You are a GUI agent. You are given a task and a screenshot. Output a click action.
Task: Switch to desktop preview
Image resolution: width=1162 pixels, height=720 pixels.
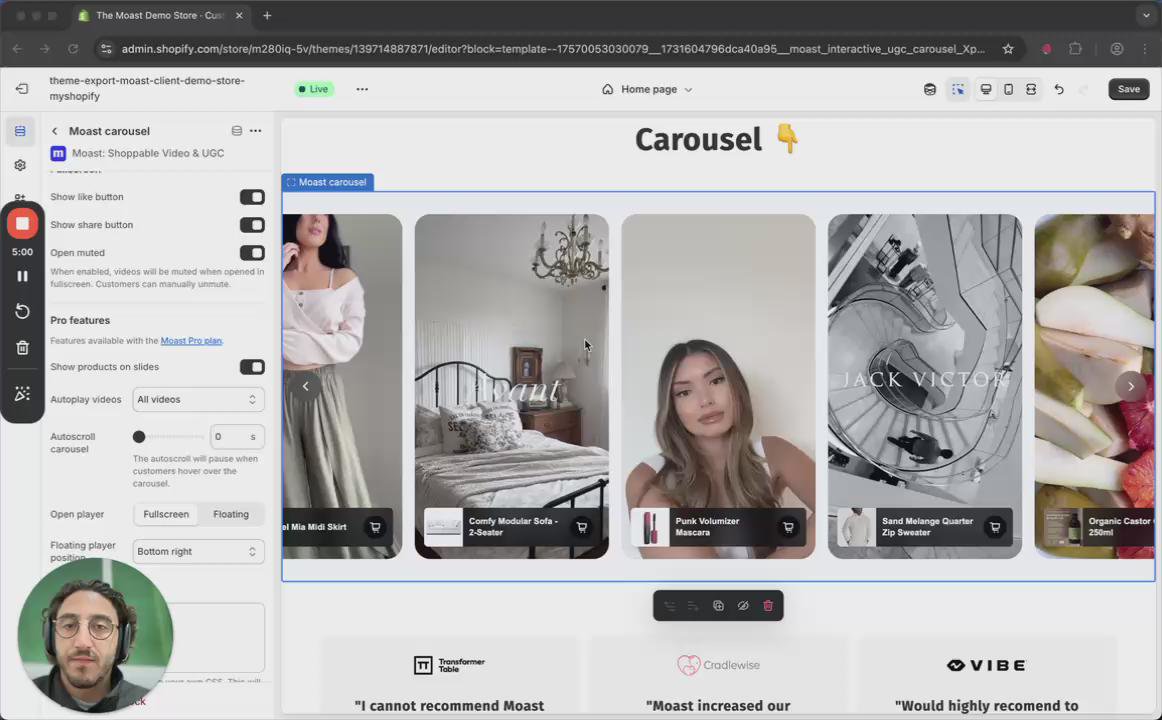pos(986,89)
